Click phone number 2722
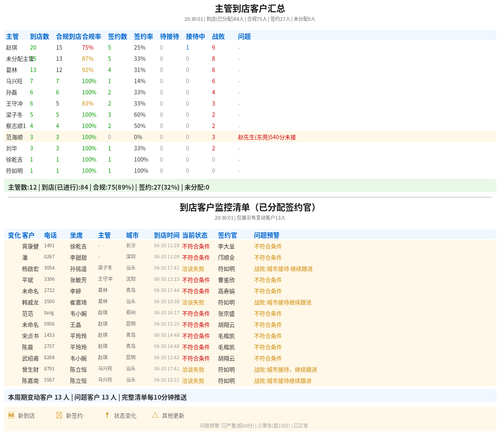Image resolution: width=500 pixels, height=448 pixels. (49, 290)
